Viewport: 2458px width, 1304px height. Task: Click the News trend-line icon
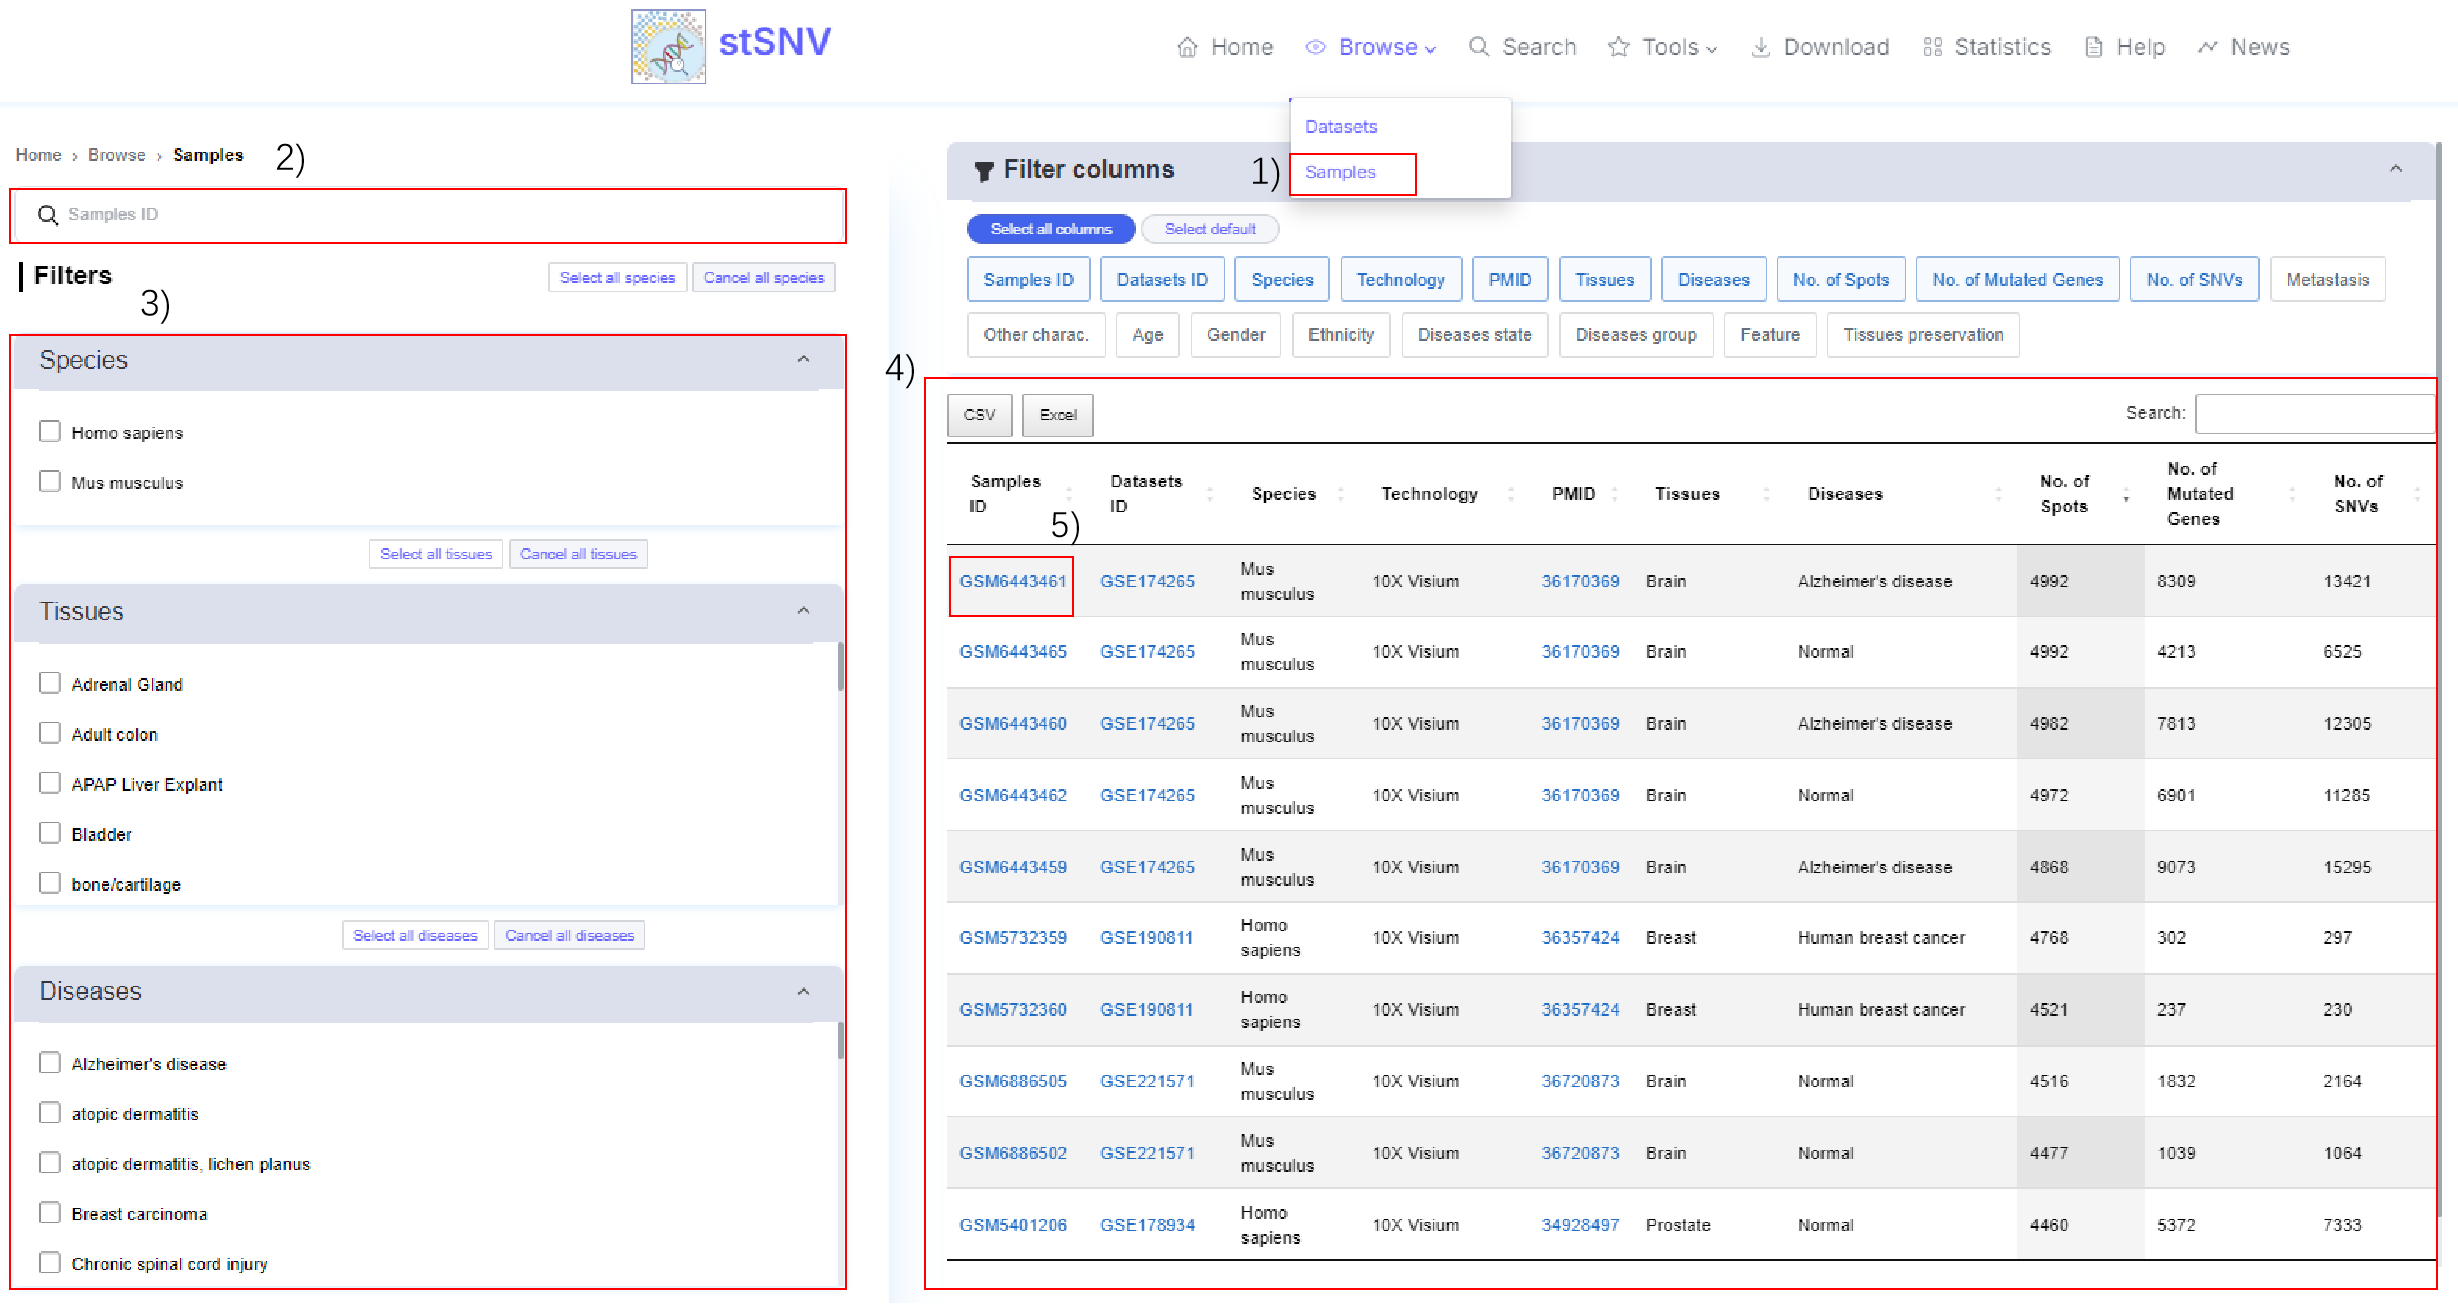2207,47
